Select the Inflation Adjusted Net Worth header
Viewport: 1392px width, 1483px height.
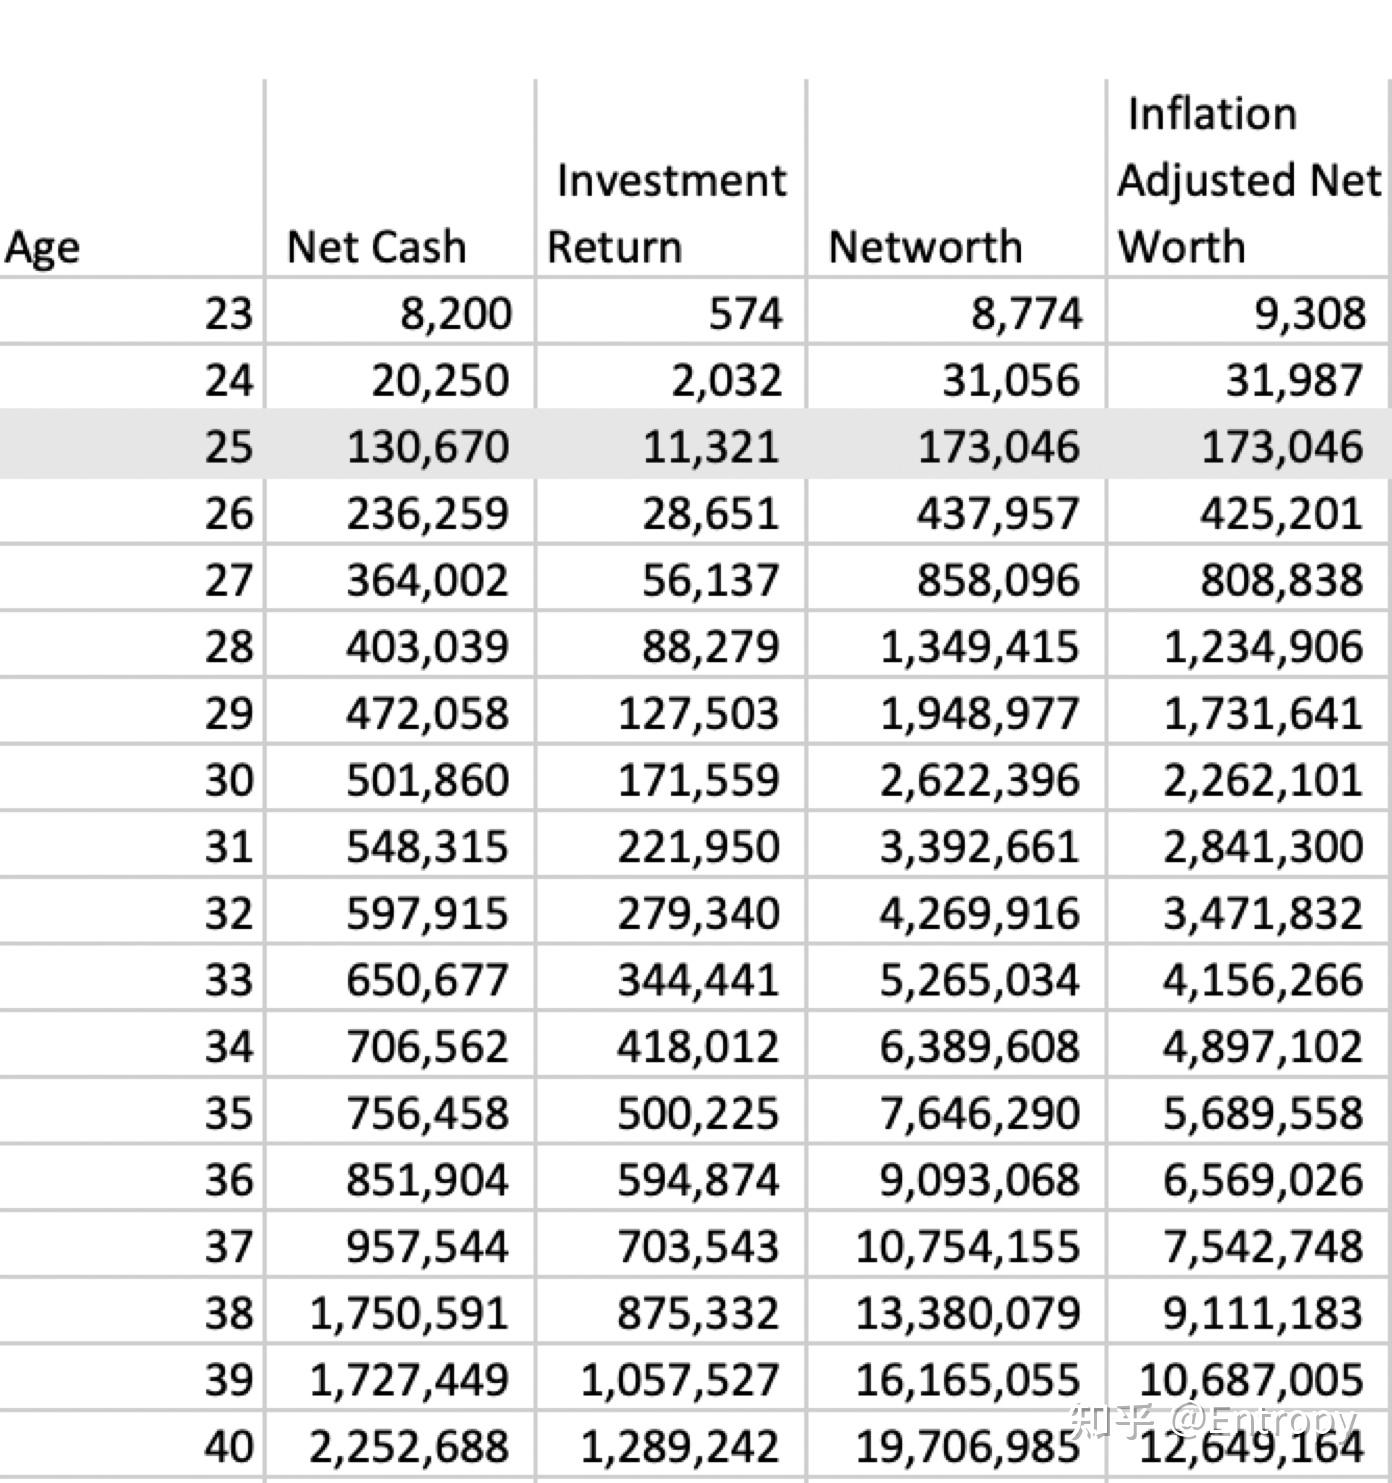click(1248, 180)
